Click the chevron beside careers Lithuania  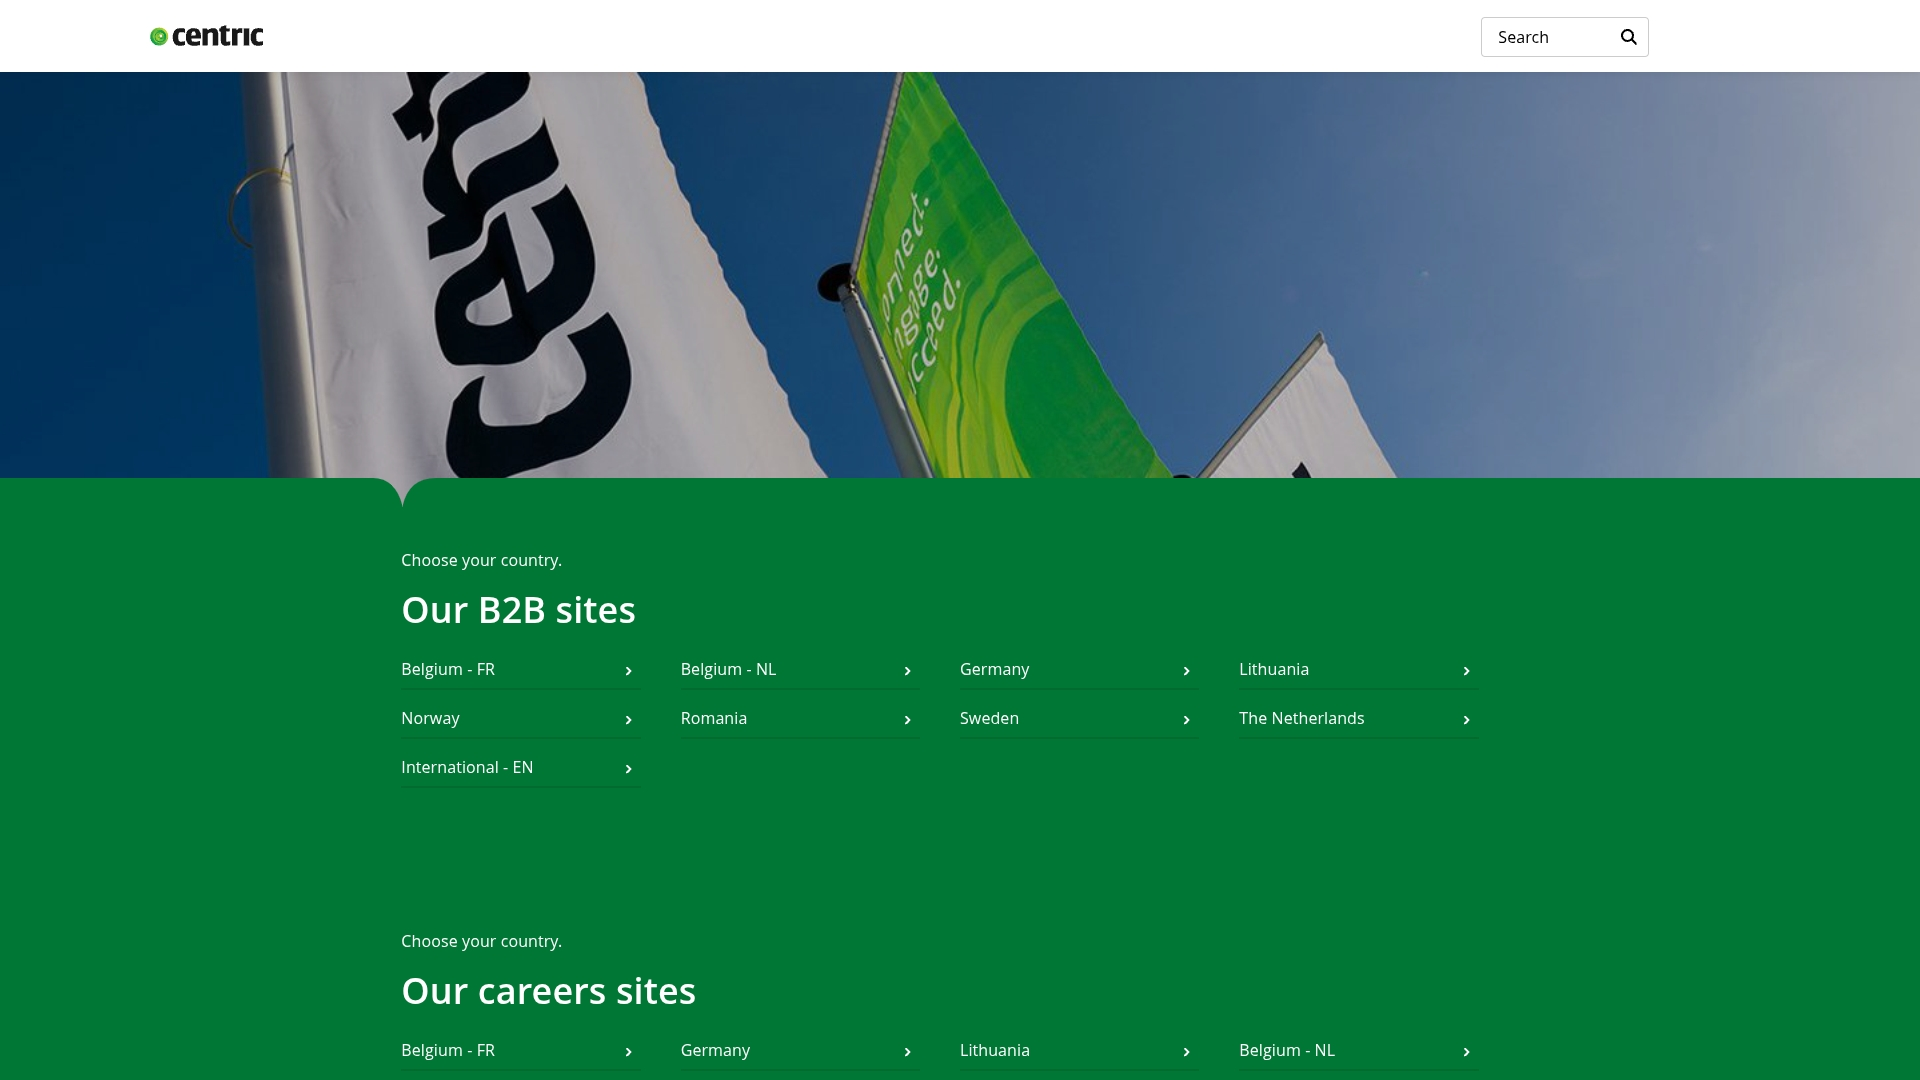pyautogui.click(x=1186, y=1052)
